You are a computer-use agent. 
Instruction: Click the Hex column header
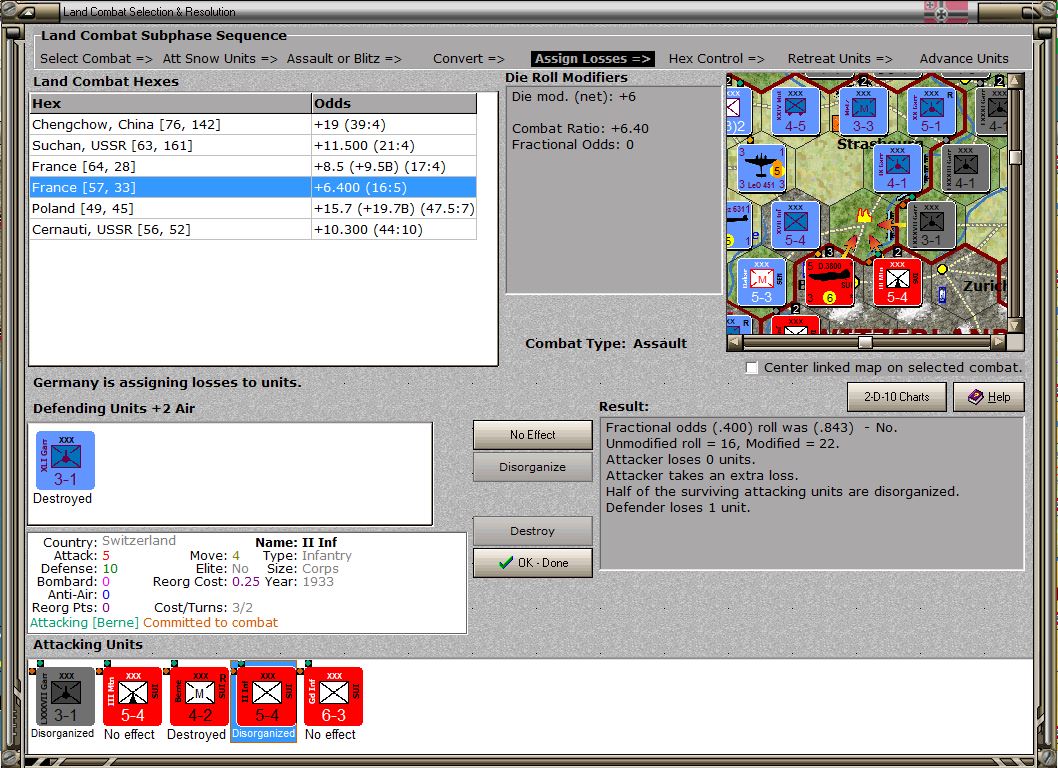(x=170, y=103)
